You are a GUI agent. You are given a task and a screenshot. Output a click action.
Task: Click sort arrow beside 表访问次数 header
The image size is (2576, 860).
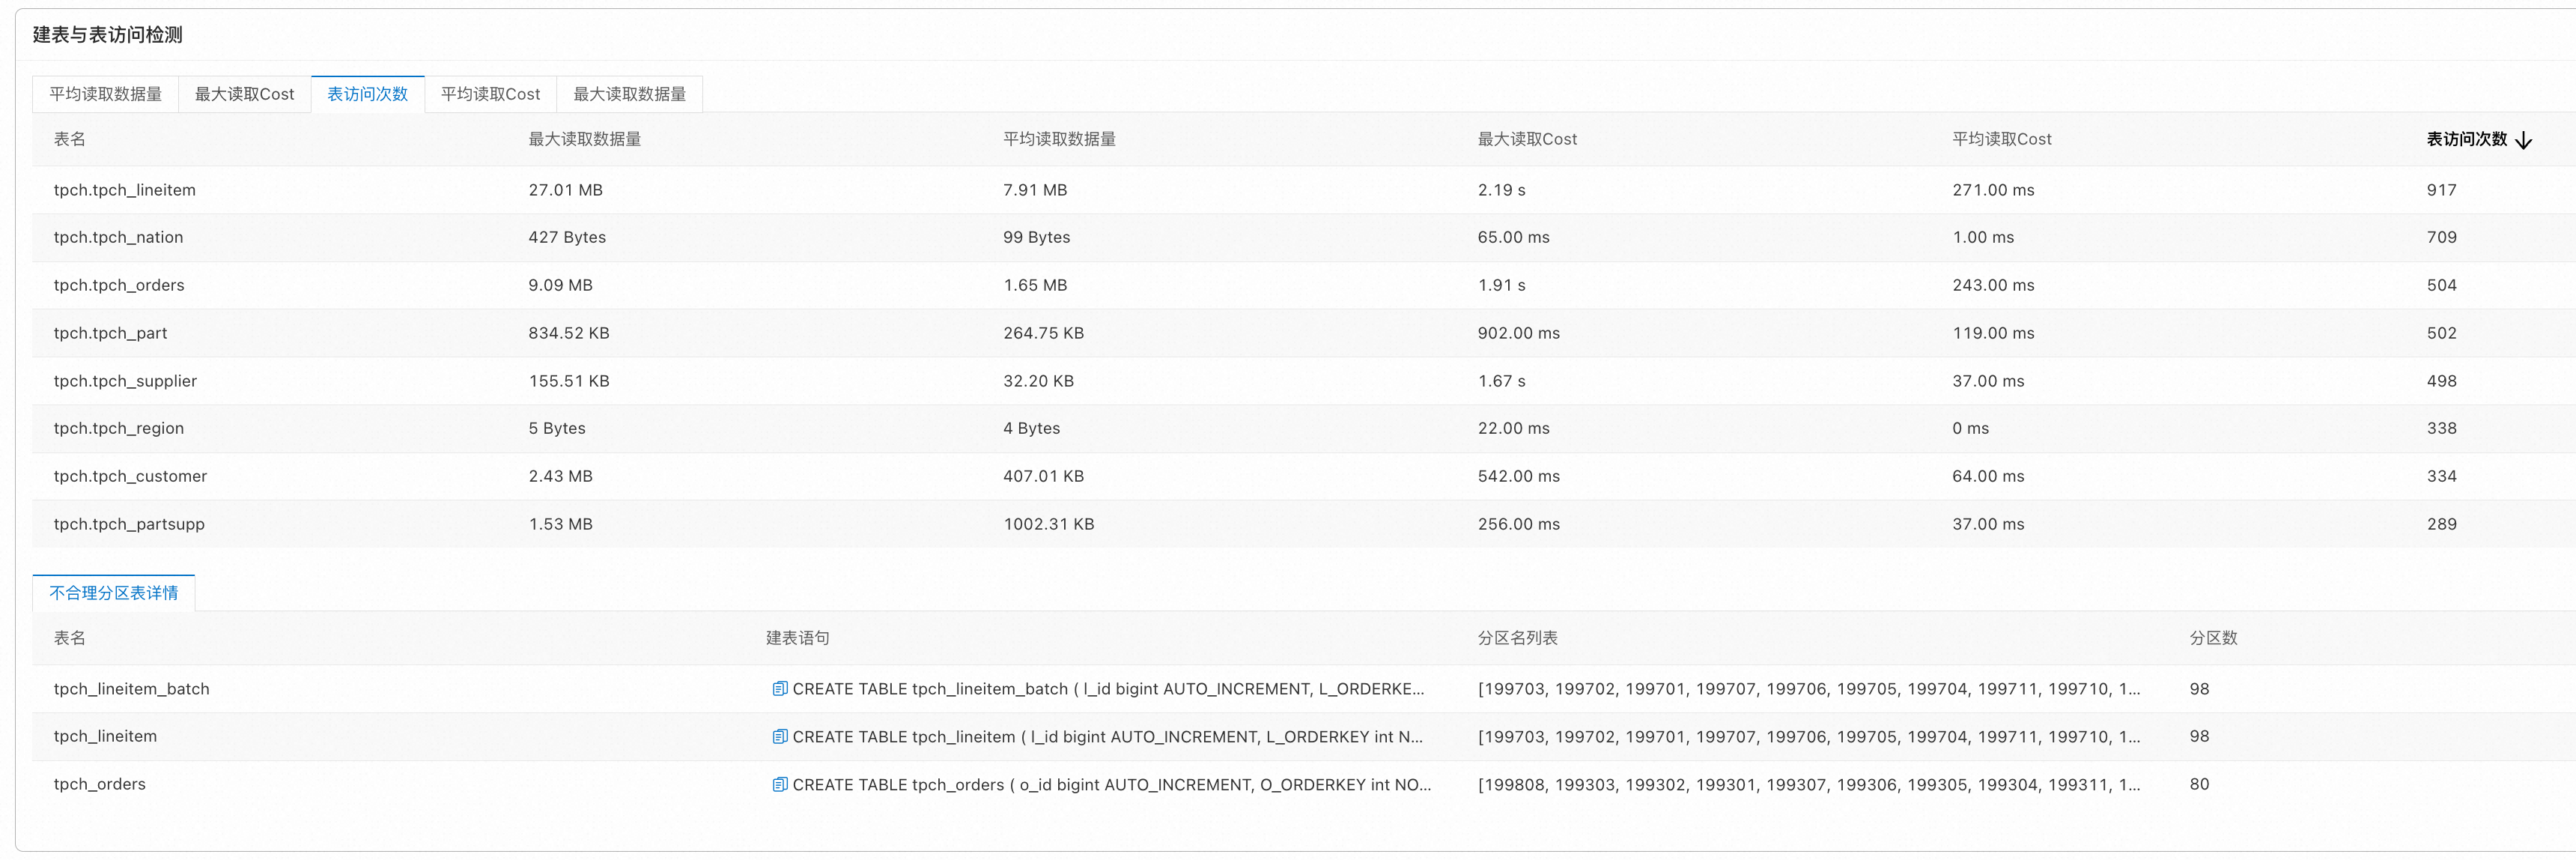click(x=2523, y=140)
